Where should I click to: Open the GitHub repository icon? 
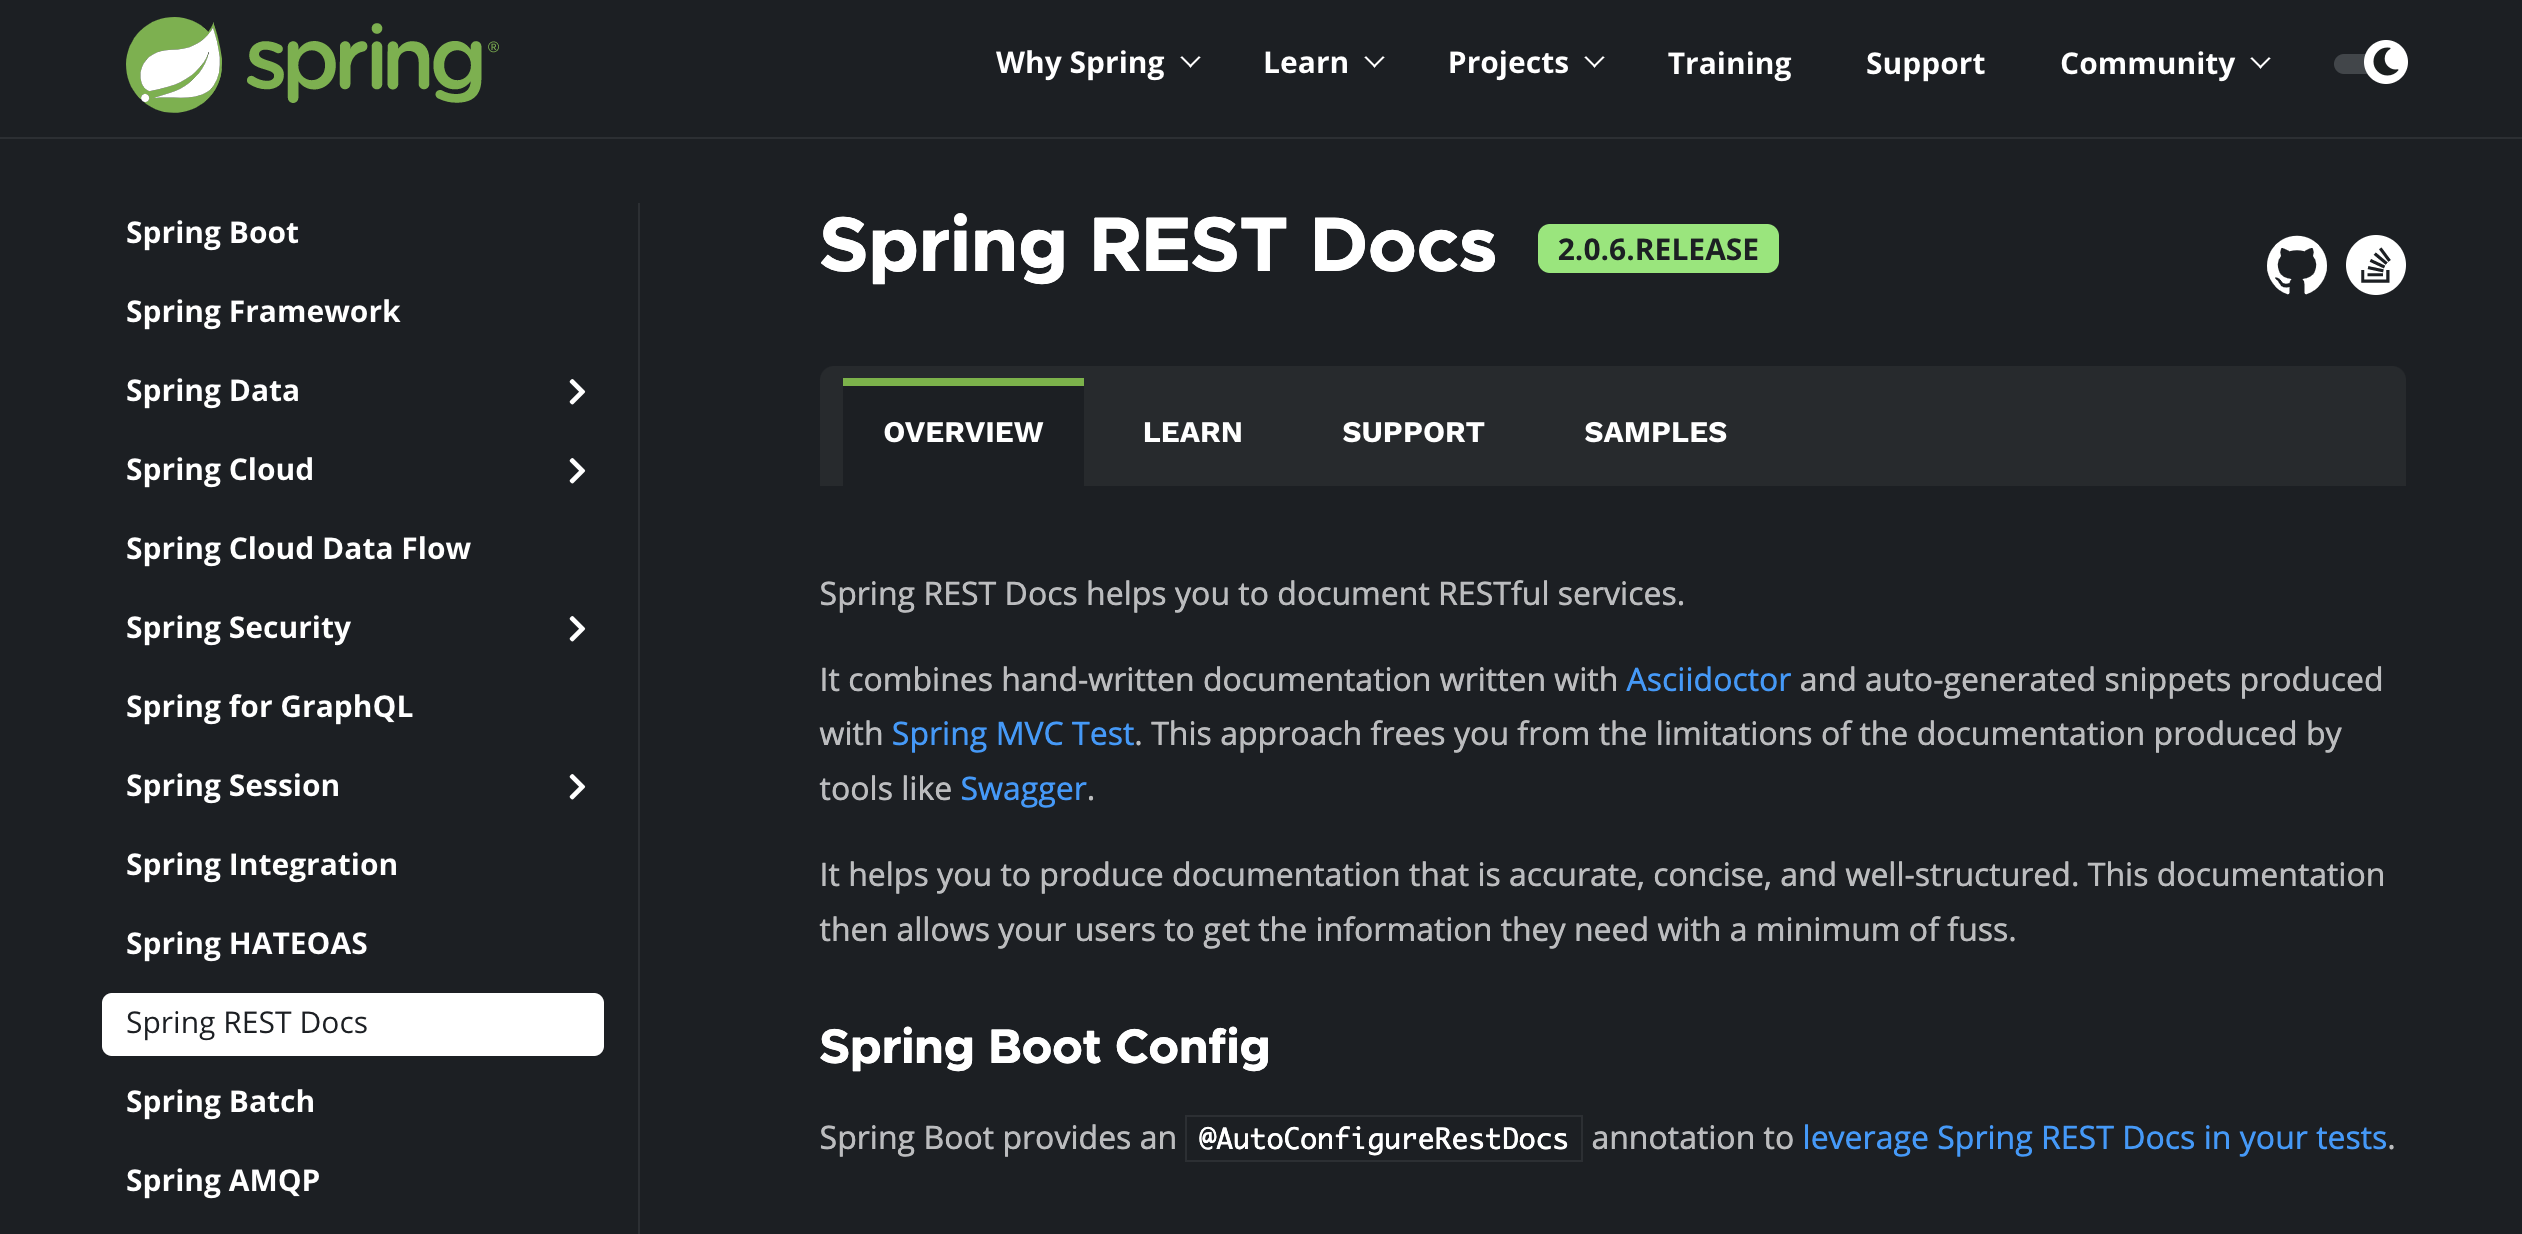pos(2296,265)
